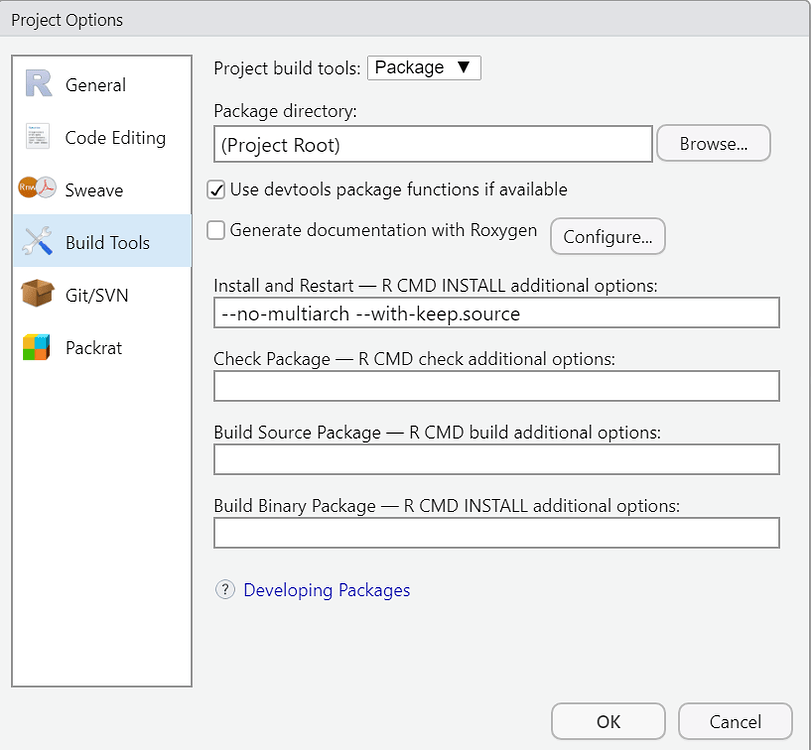
Task: Switch to Code Editing section
Action: pos(102,137)
